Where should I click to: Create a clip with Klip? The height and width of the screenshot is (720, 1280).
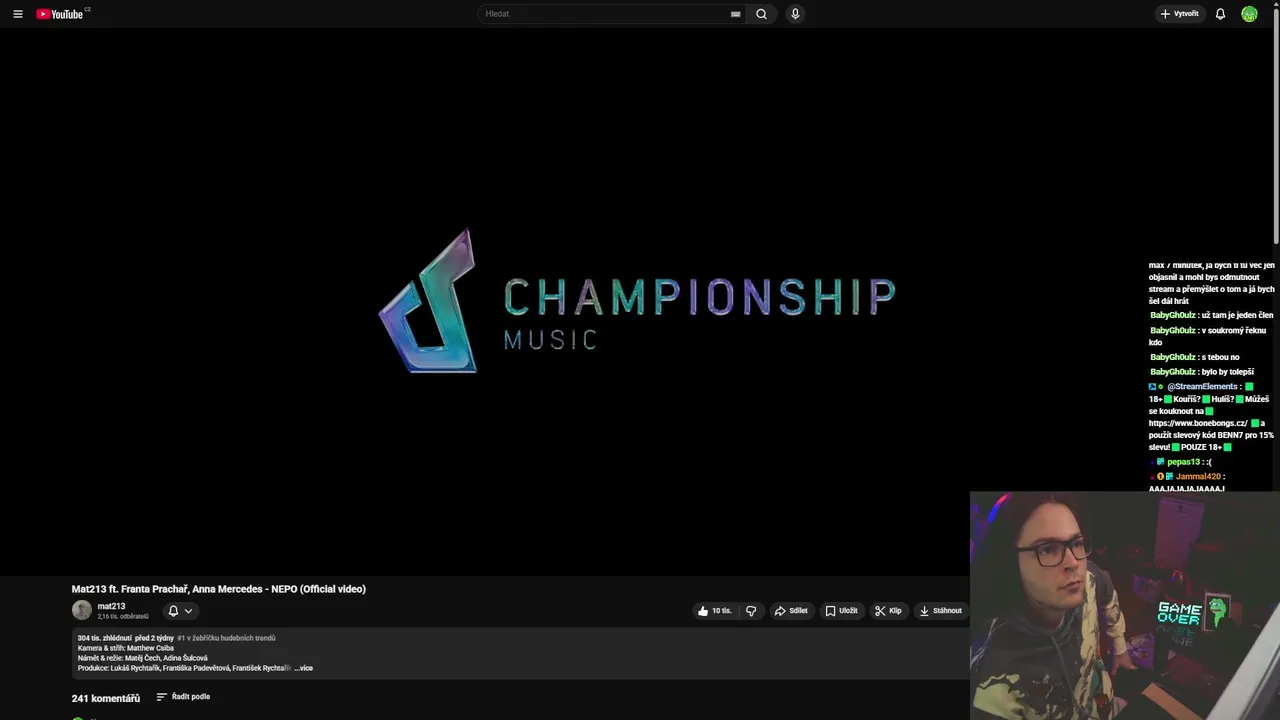[x=888, y=611]
